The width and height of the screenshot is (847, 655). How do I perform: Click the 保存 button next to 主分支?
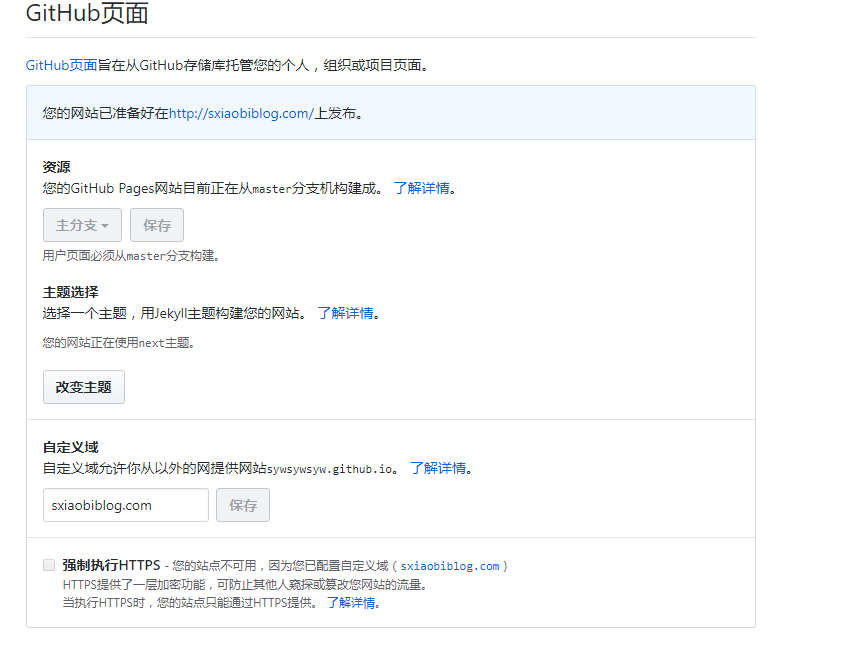click(x=157, y=225)
